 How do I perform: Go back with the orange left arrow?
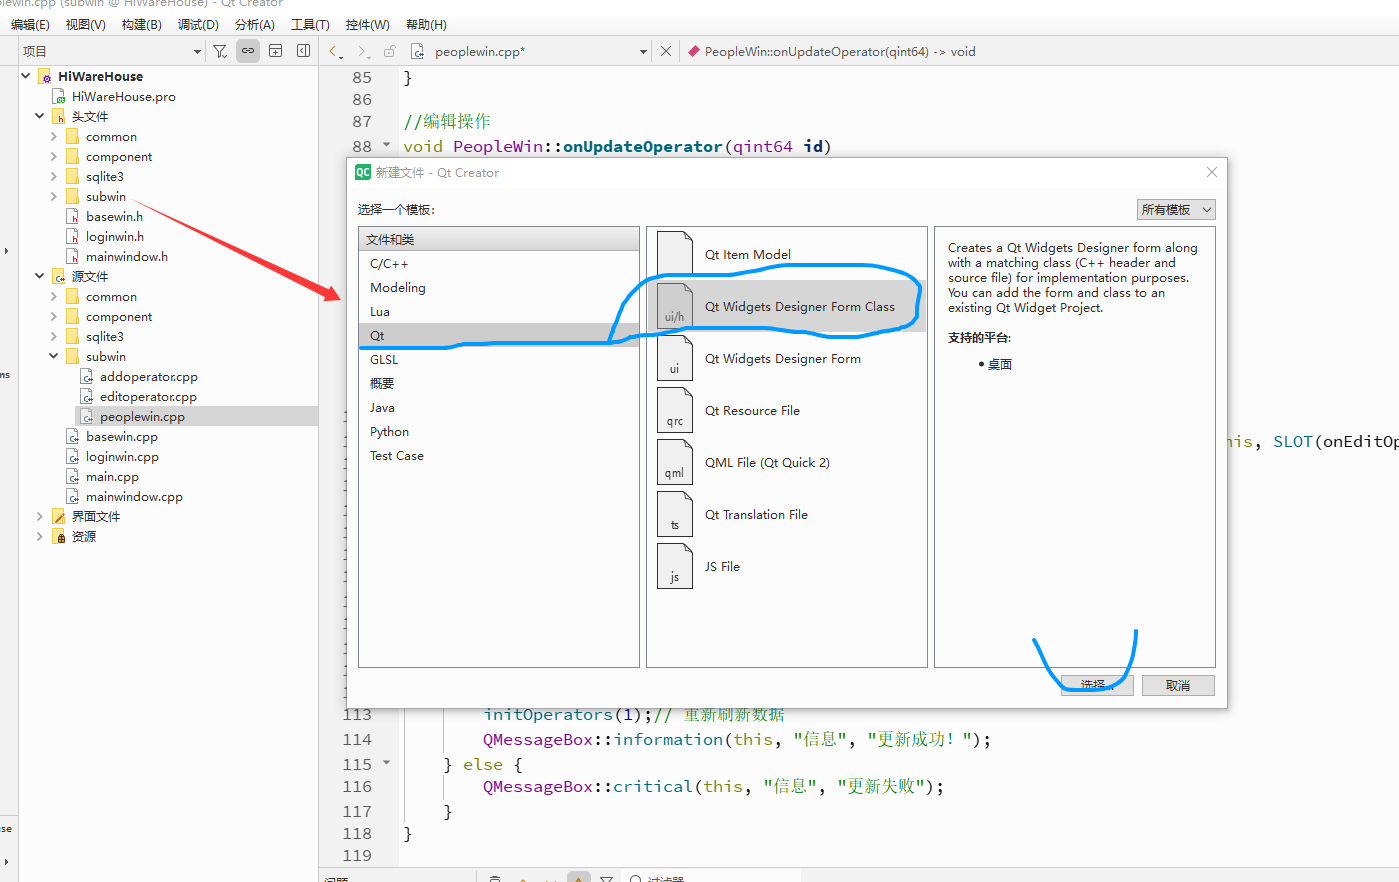(x=335, y=51)
